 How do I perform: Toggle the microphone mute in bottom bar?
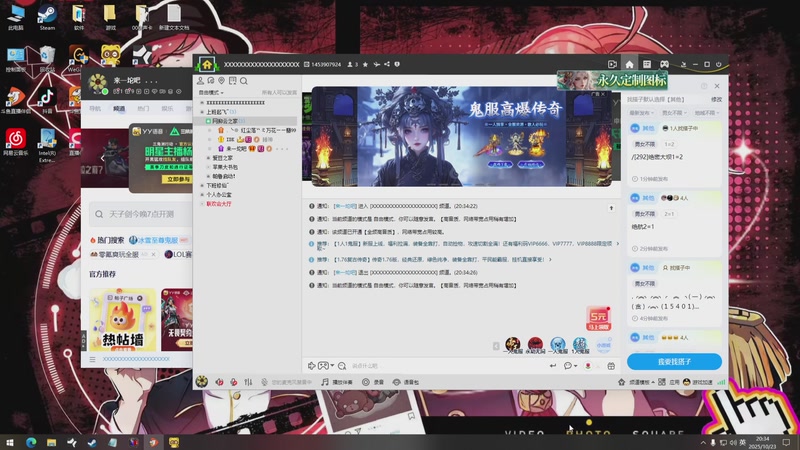coord(264,382)
